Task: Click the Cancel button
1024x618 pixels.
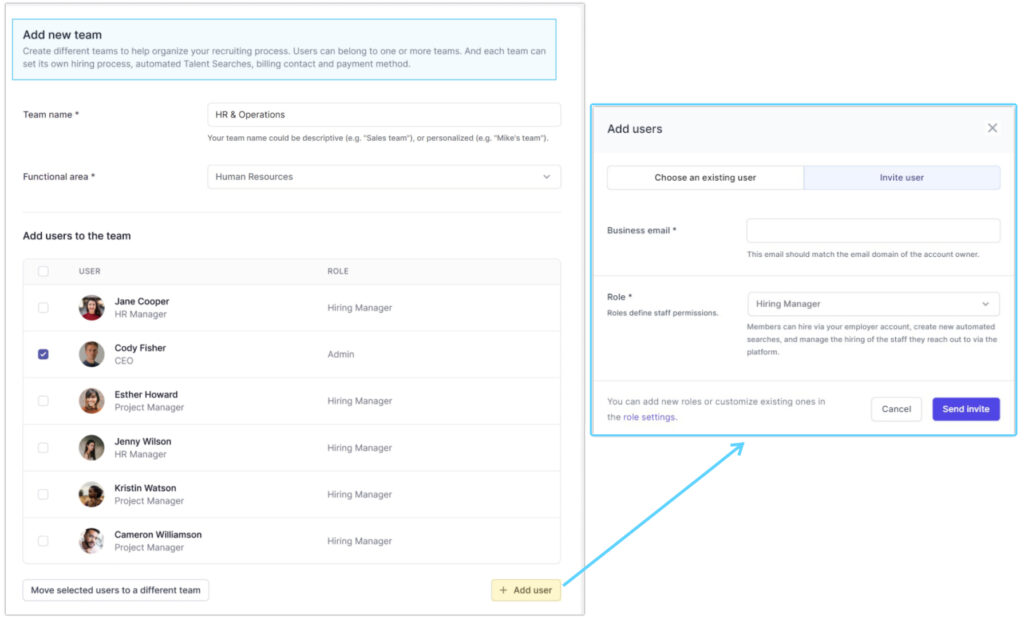Action: tap(896, 409)
